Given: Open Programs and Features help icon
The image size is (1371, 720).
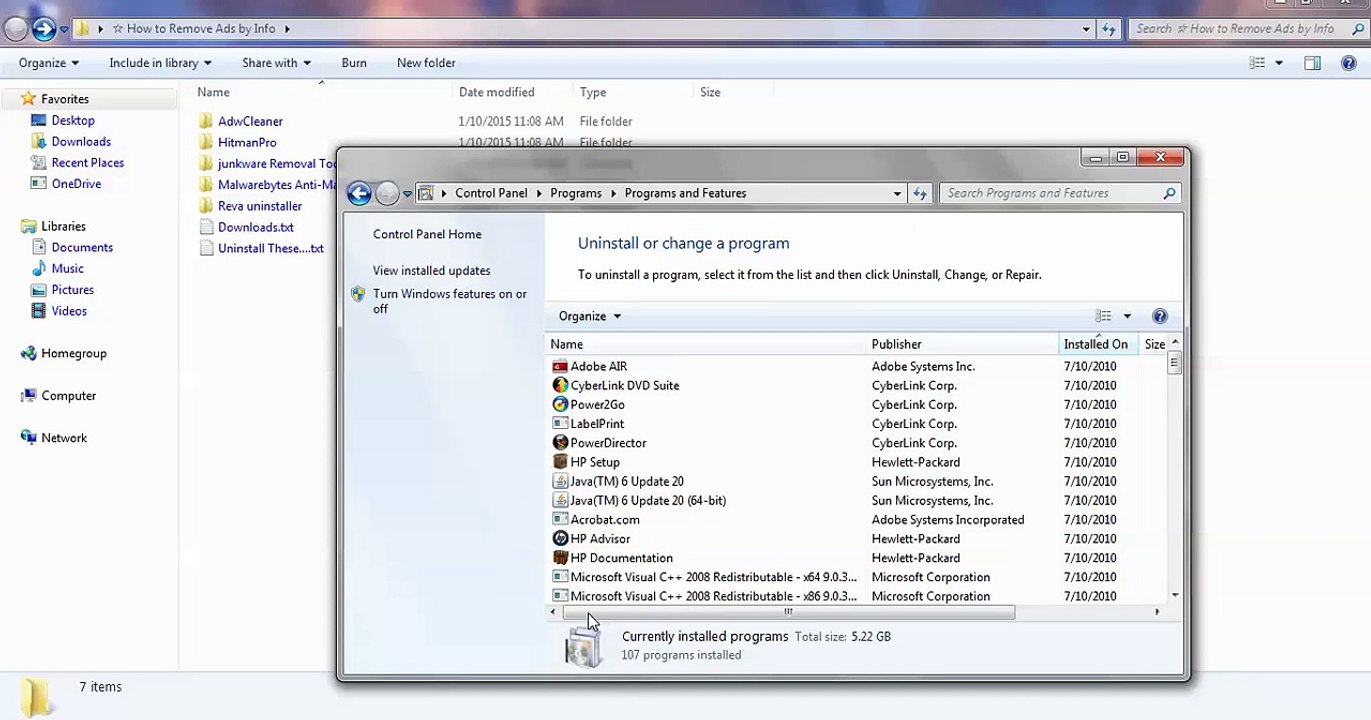Looking at the screenshot, I should click(x=1160, y=316).
